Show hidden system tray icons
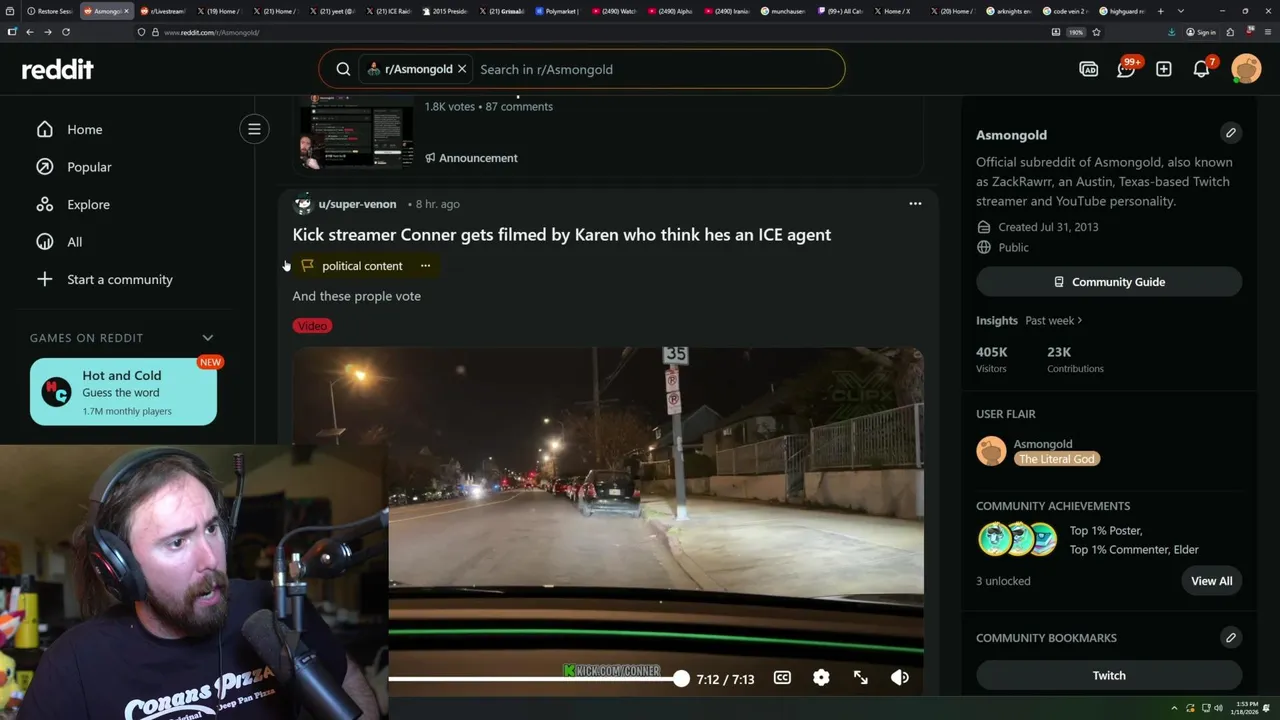1280x720 pixels. point(1176,708)
